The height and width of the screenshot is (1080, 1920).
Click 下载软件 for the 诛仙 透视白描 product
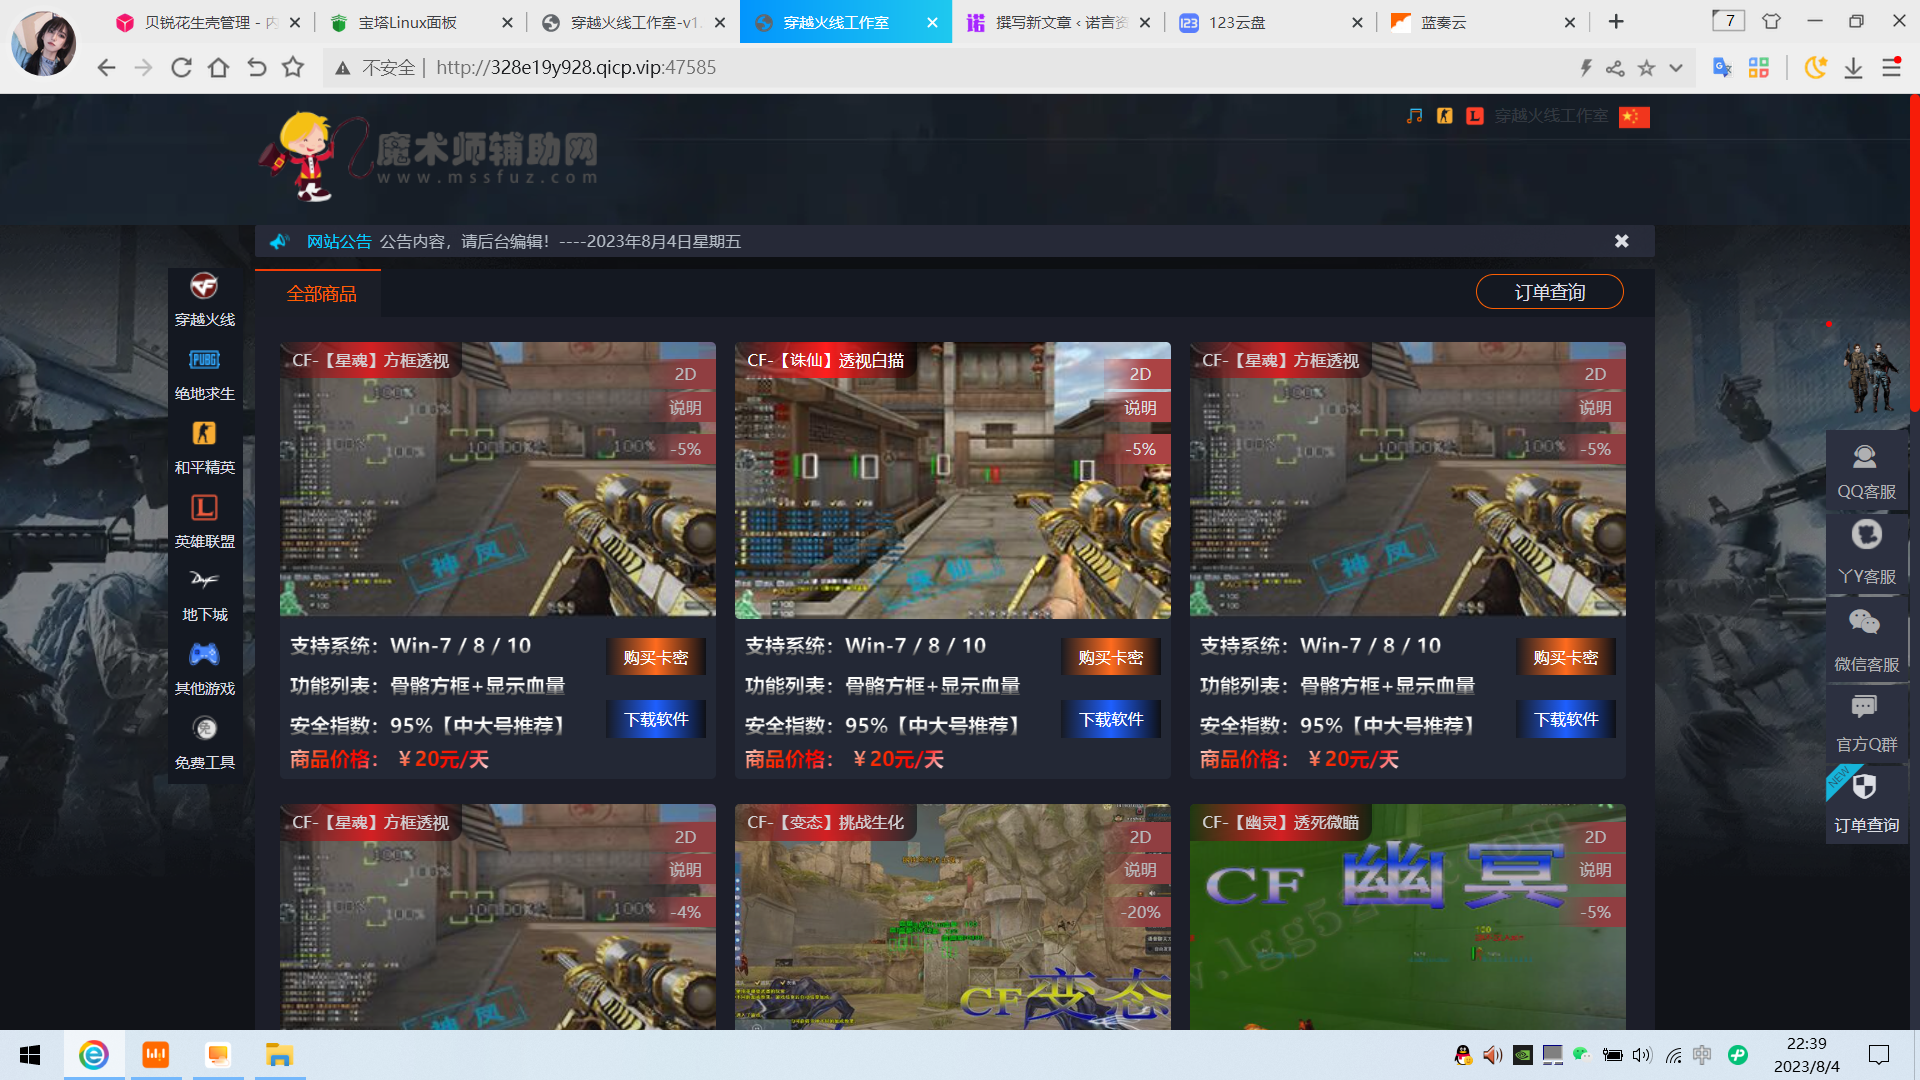(1110, 719)
